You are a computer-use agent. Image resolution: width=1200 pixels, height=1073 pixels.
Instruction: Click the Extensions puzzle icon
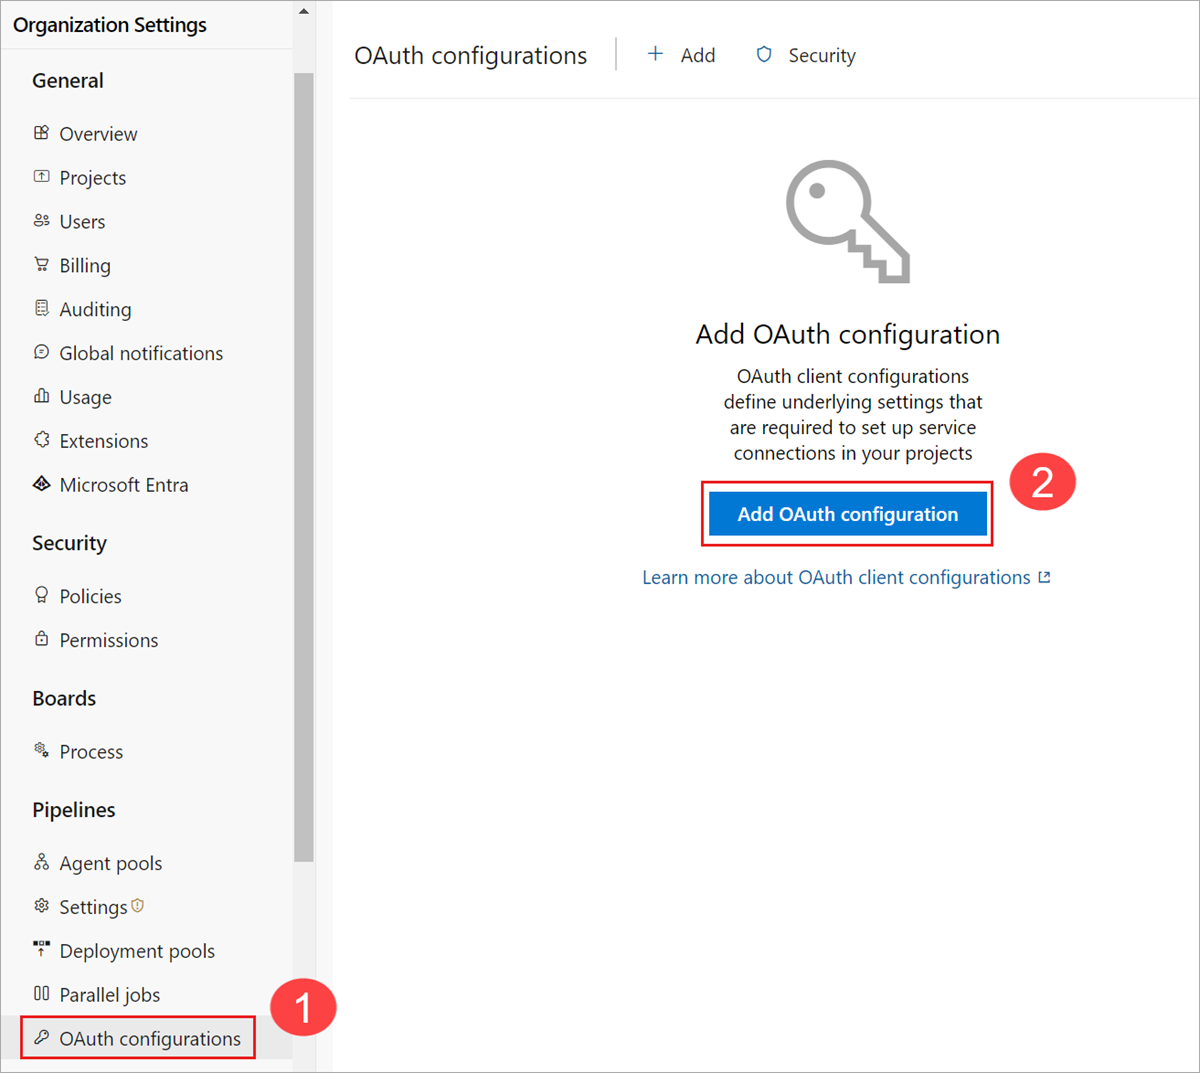[x=42, y=440]
